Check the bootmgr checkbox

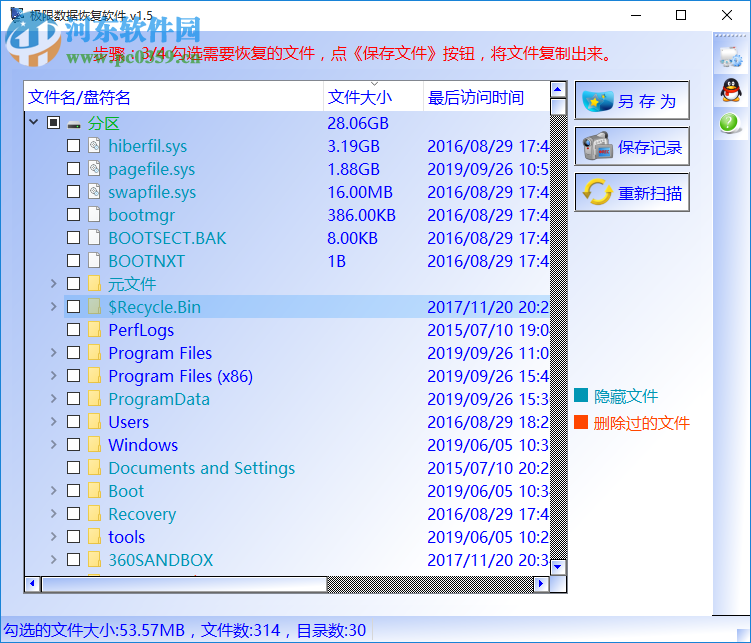point(73,214)
